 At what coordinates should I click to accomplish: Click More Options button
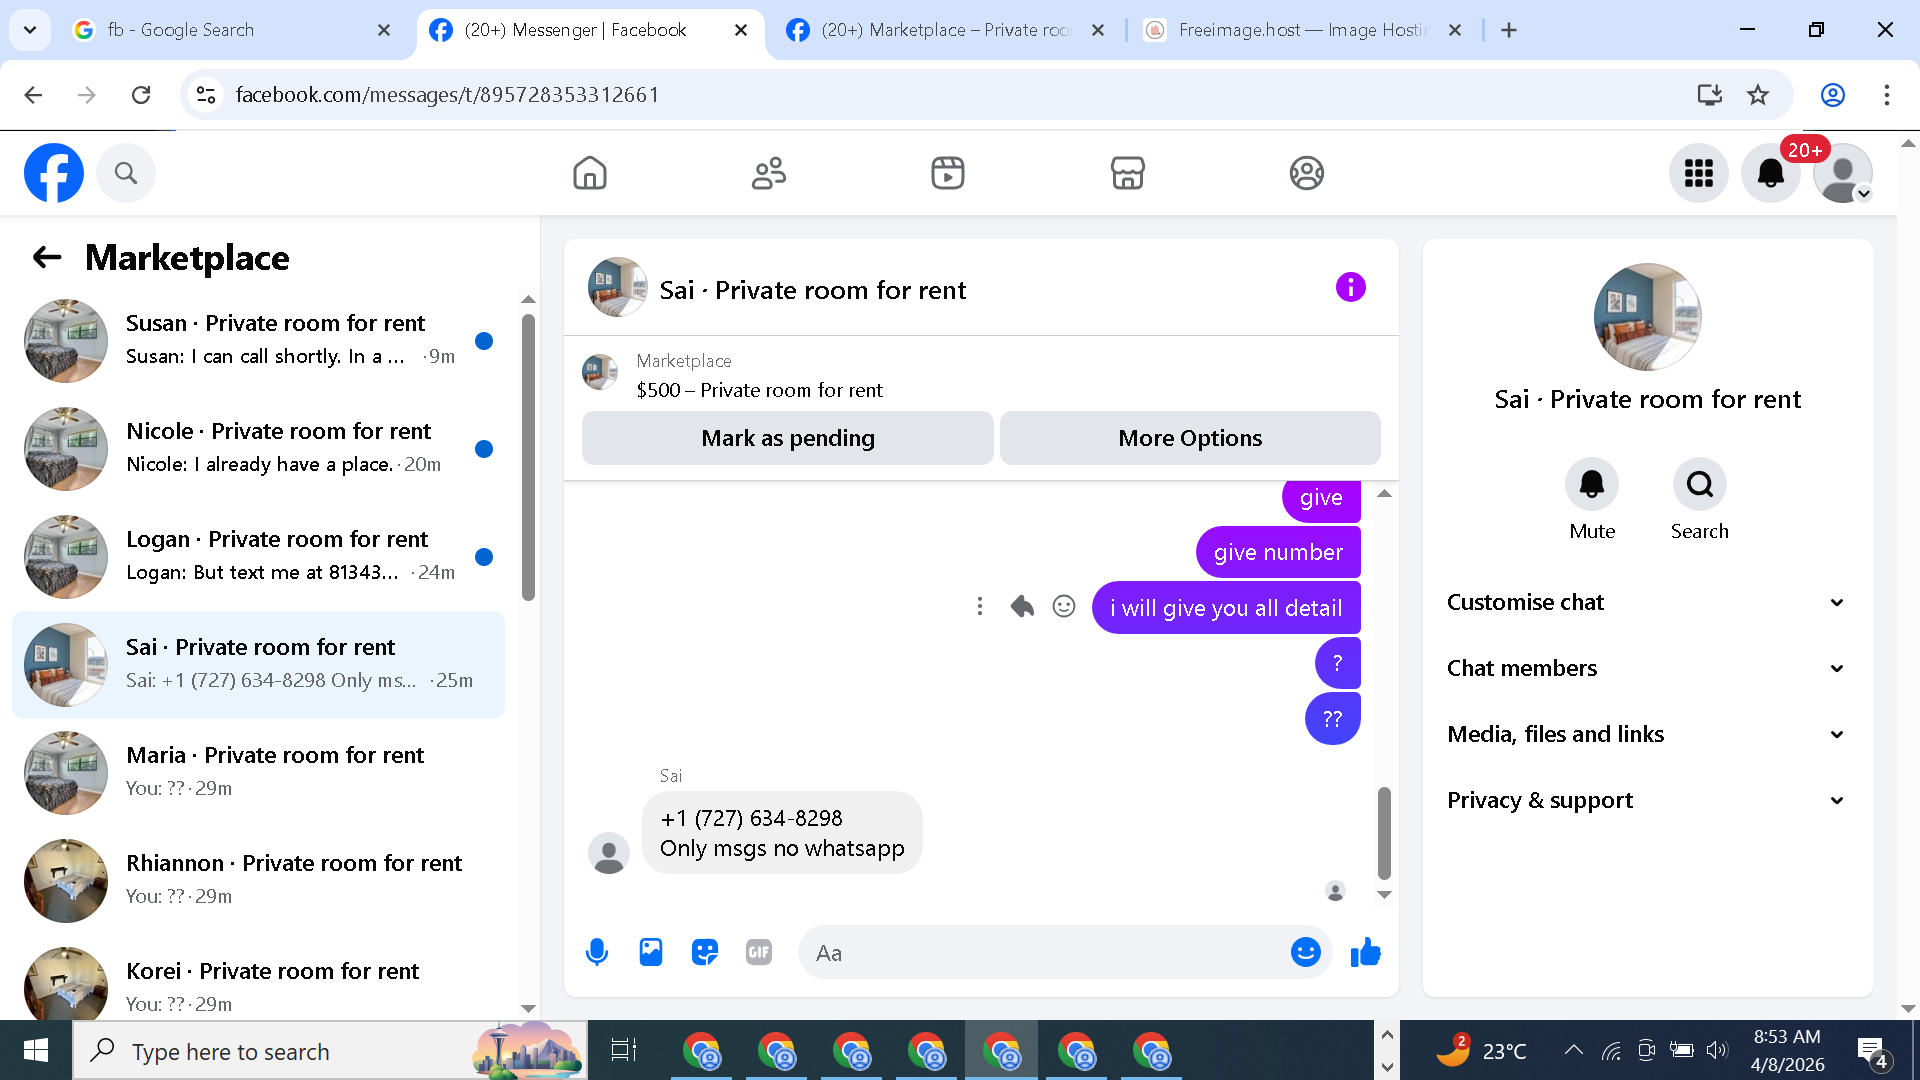click(x=1190, y=438)
